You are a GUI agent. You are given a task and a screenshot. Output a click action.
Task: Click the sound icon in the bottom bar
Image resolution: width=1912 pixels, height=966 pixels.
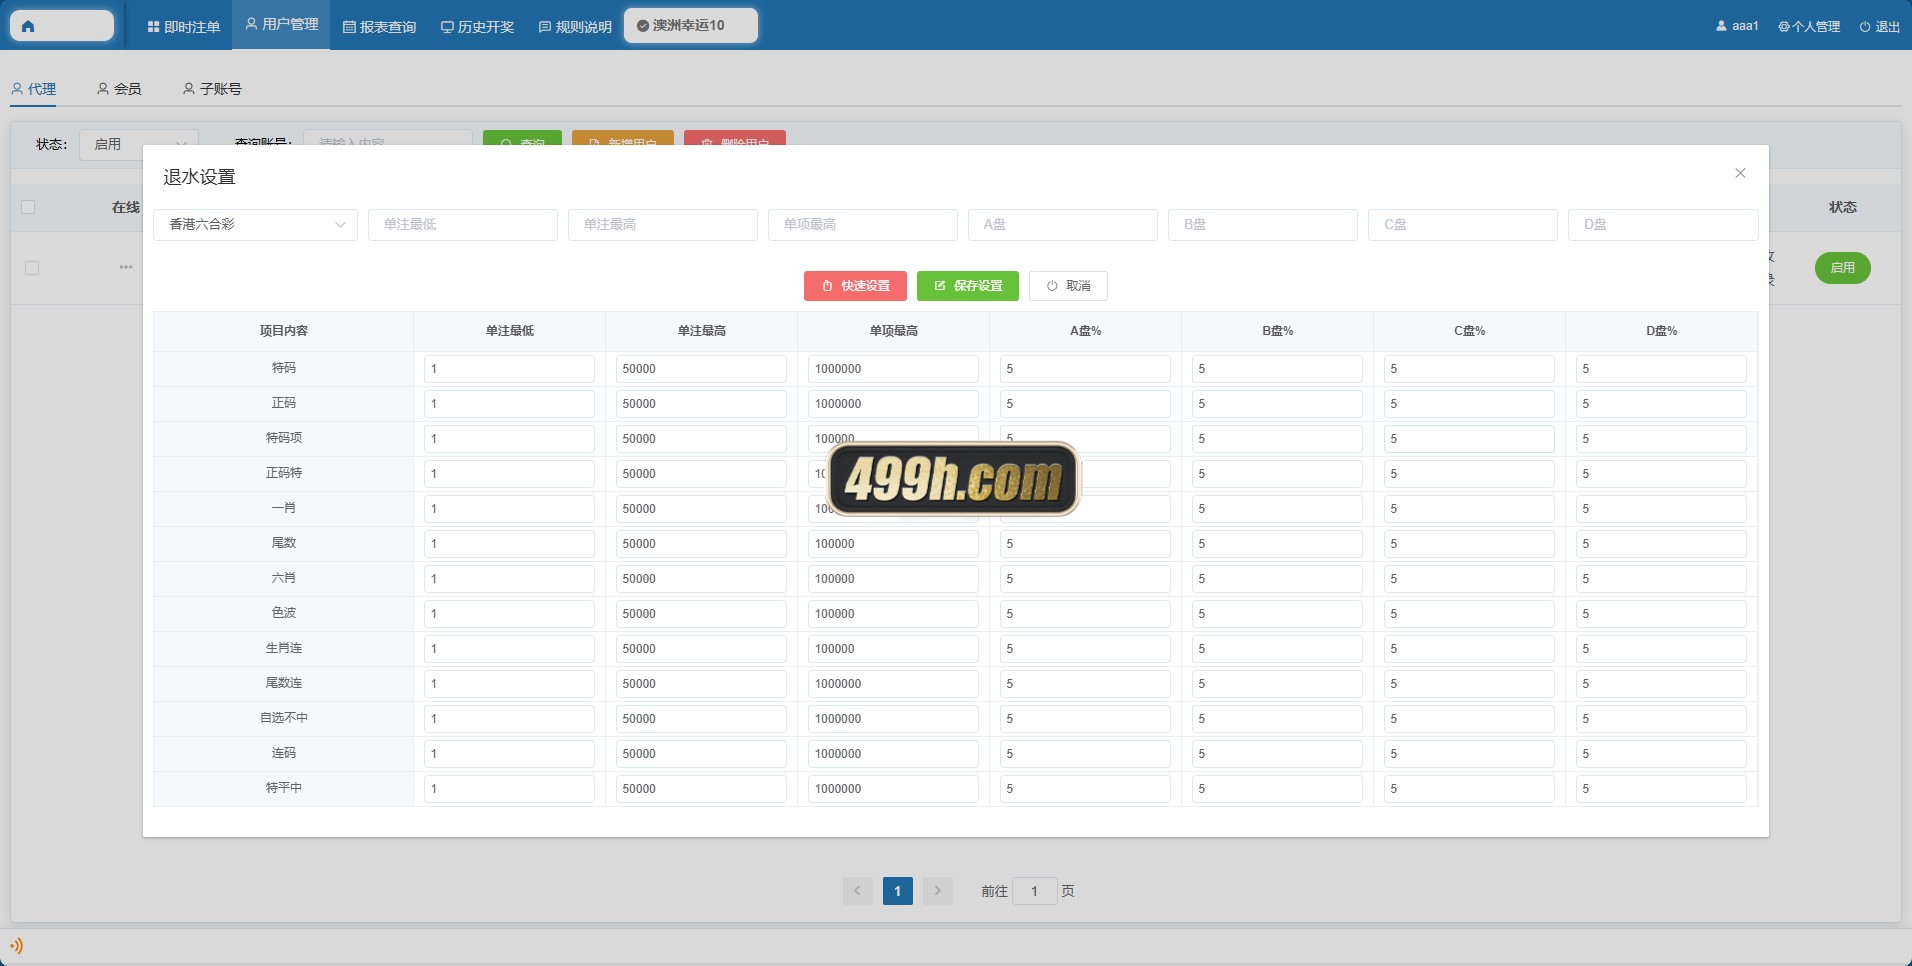[x=16, y=945]
